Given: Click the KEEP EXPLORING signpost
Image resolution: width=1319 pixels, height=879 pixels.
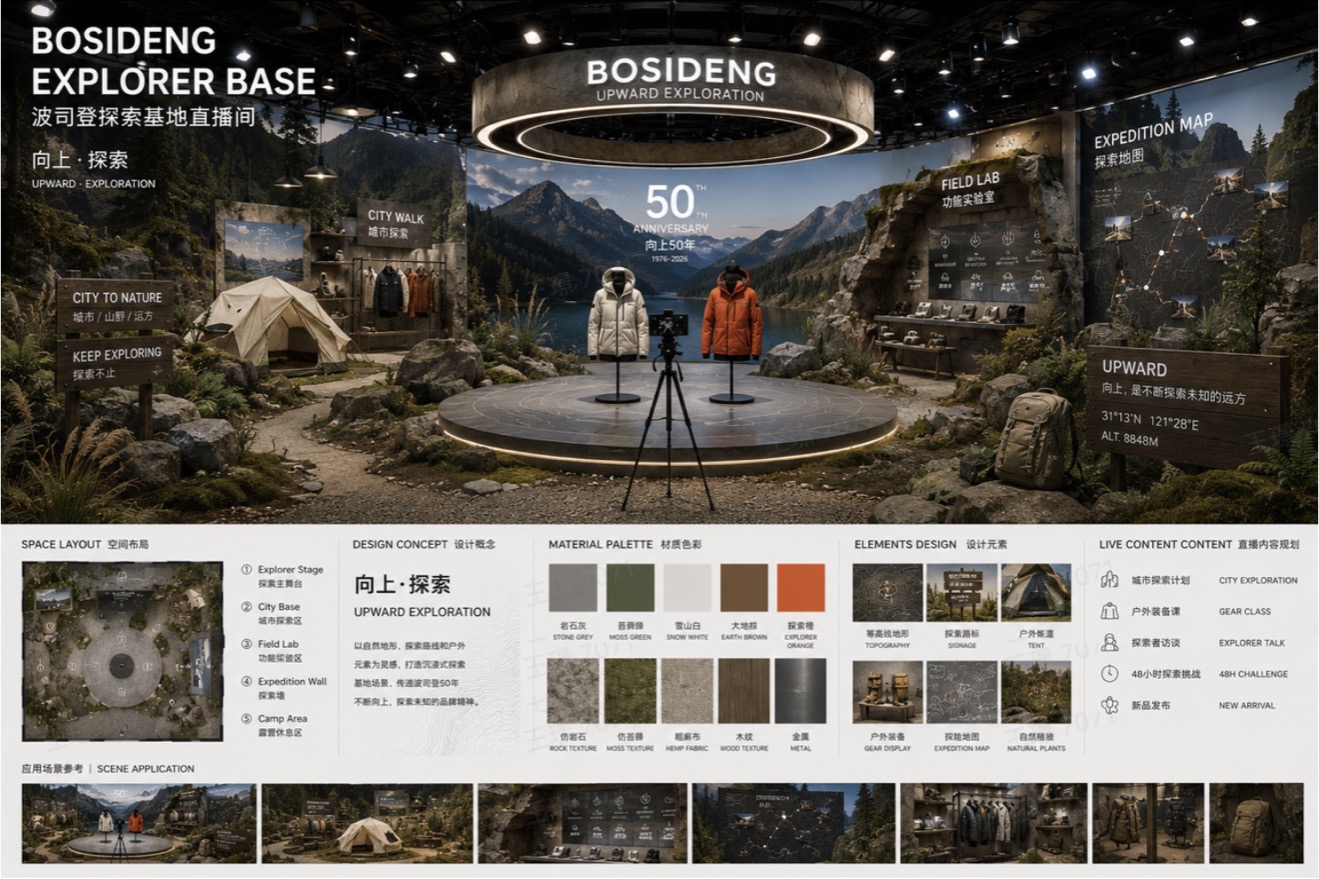Looking at the screenshot, I should click(x=114, y=363).
